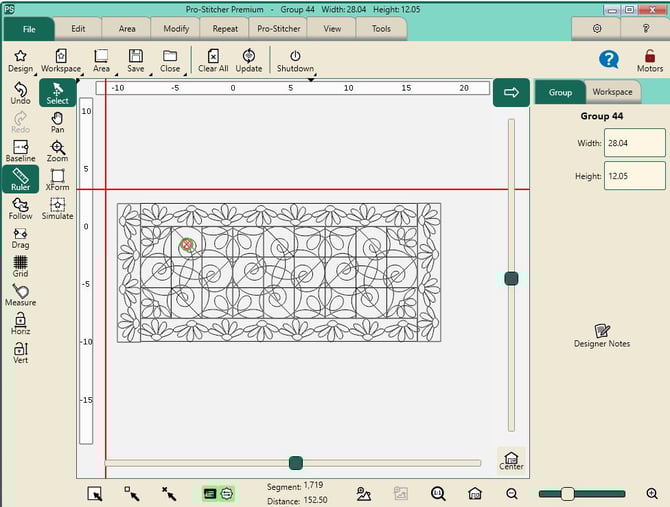Click the select-box arrow icon at bottom
670x507 pixels.
95,494
